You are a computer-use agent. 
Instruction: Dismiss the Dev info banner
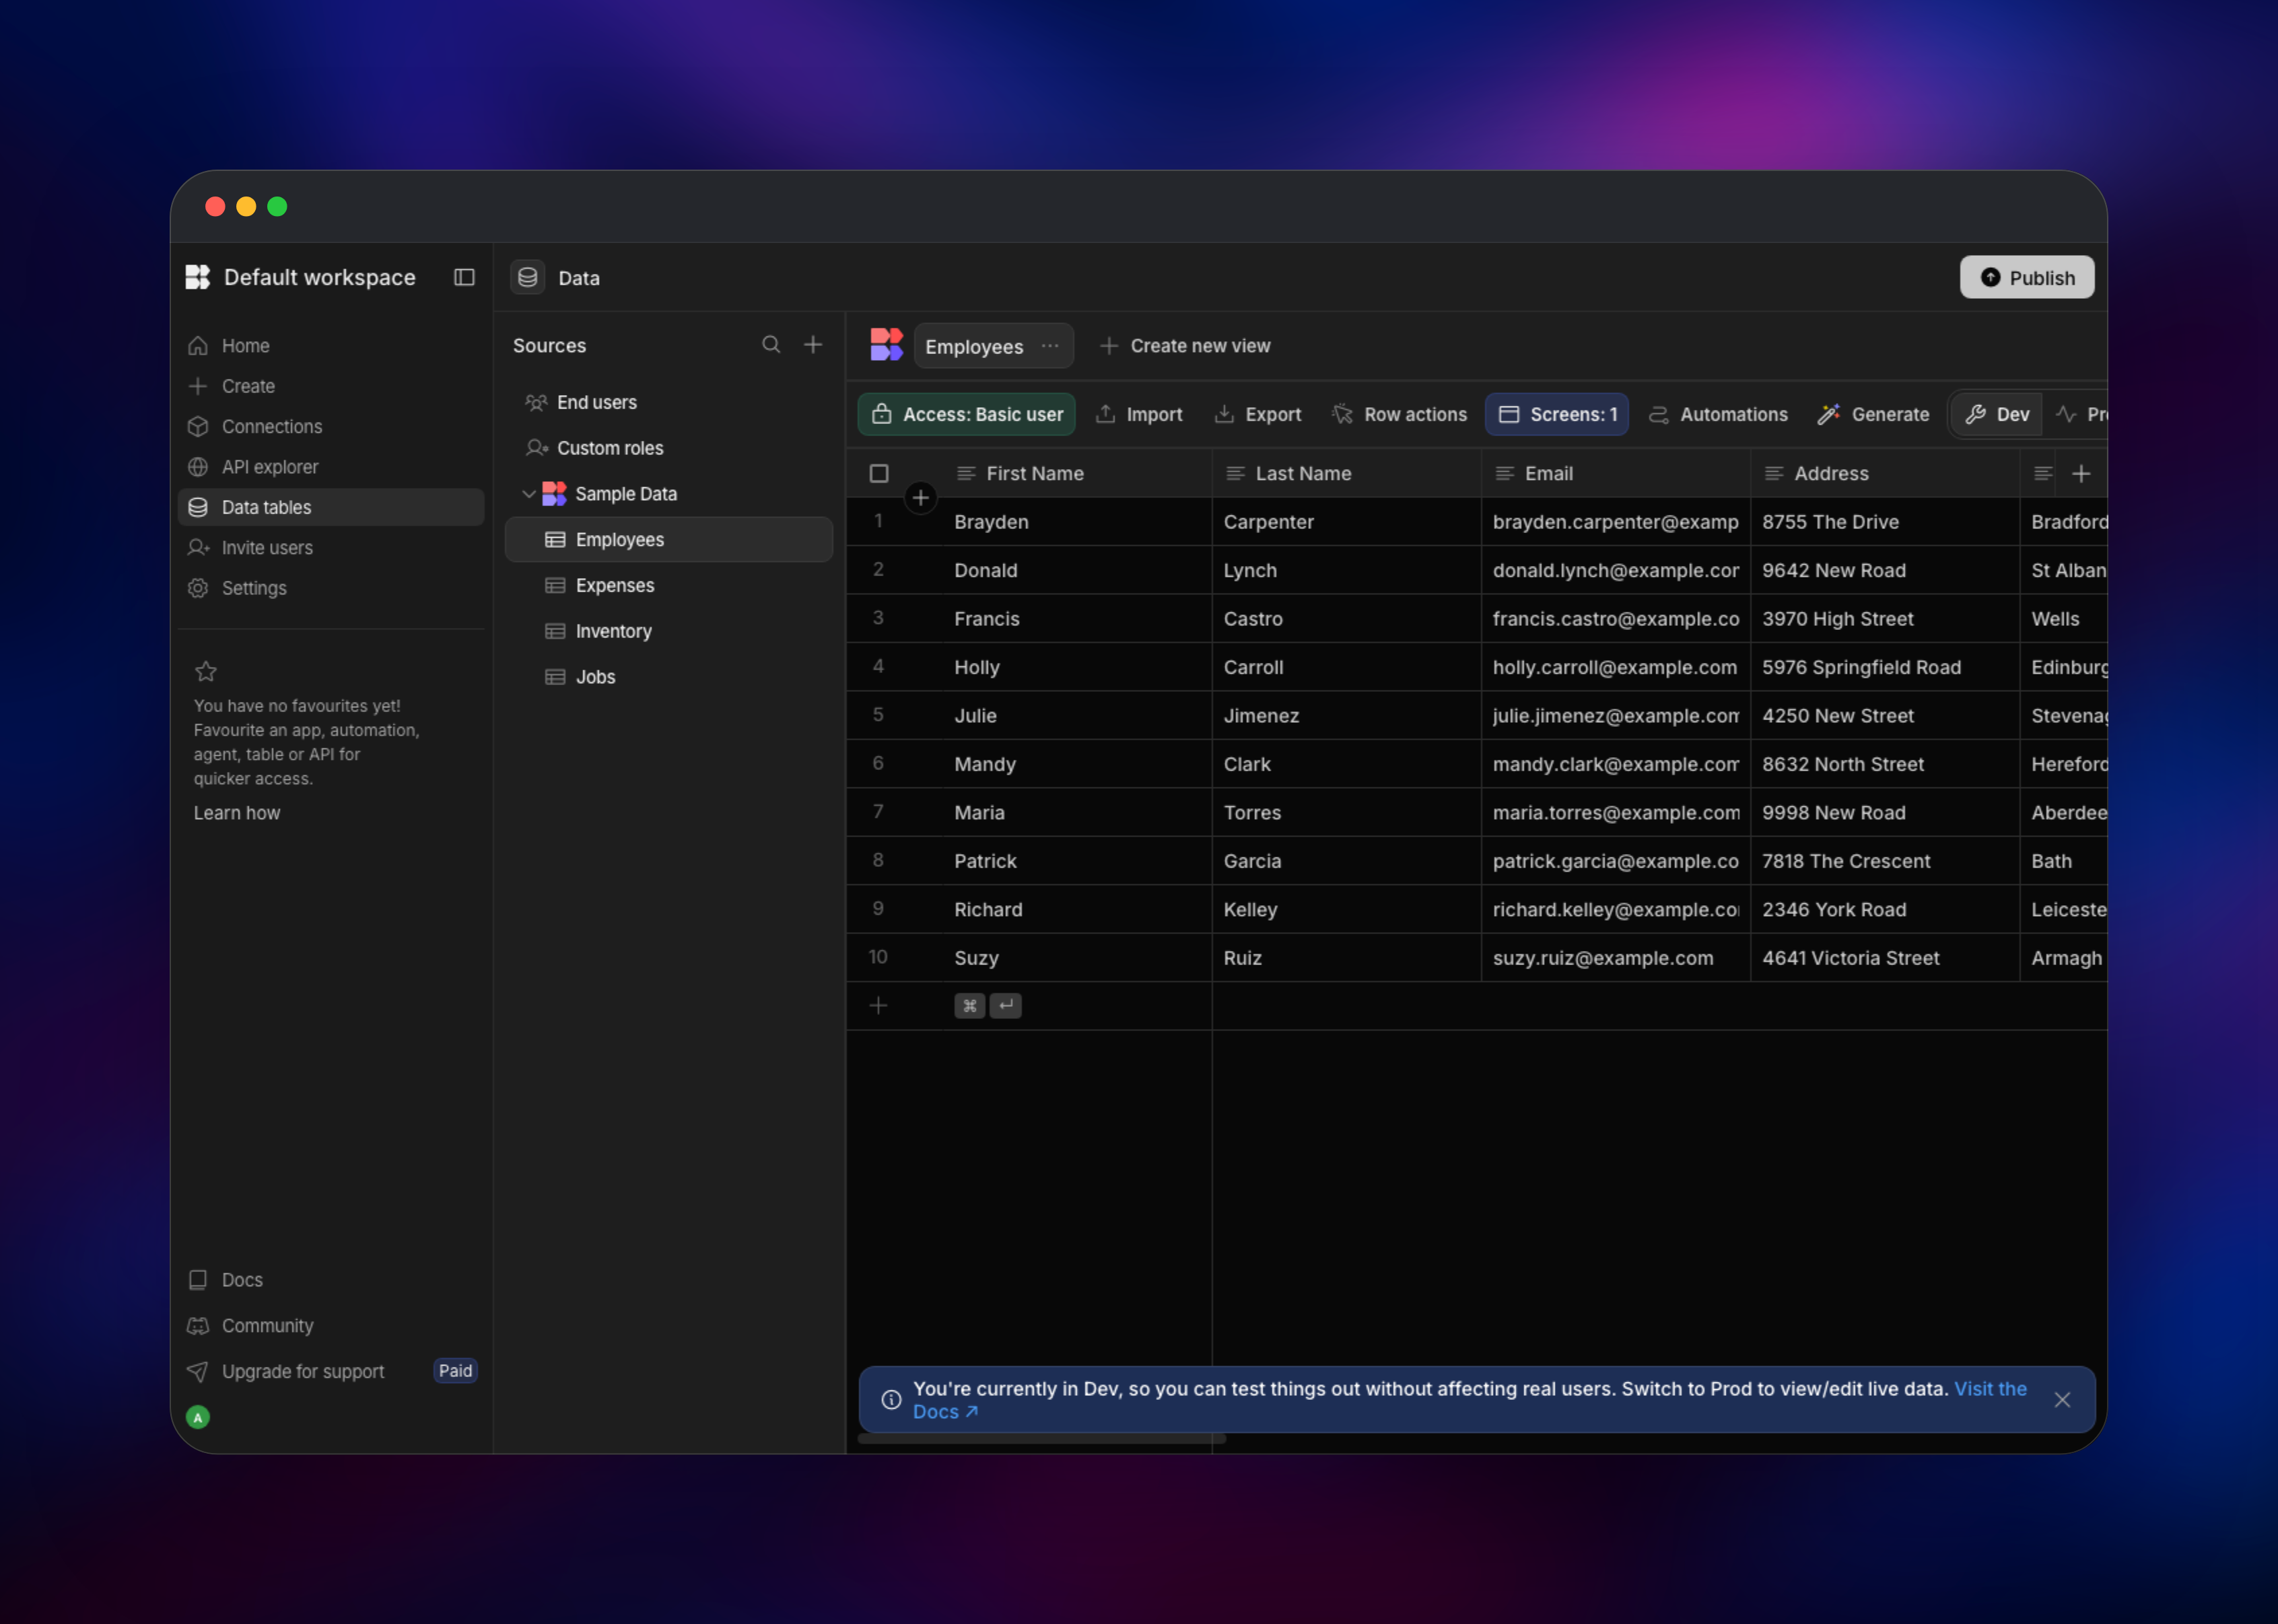coord(2062,1400)
